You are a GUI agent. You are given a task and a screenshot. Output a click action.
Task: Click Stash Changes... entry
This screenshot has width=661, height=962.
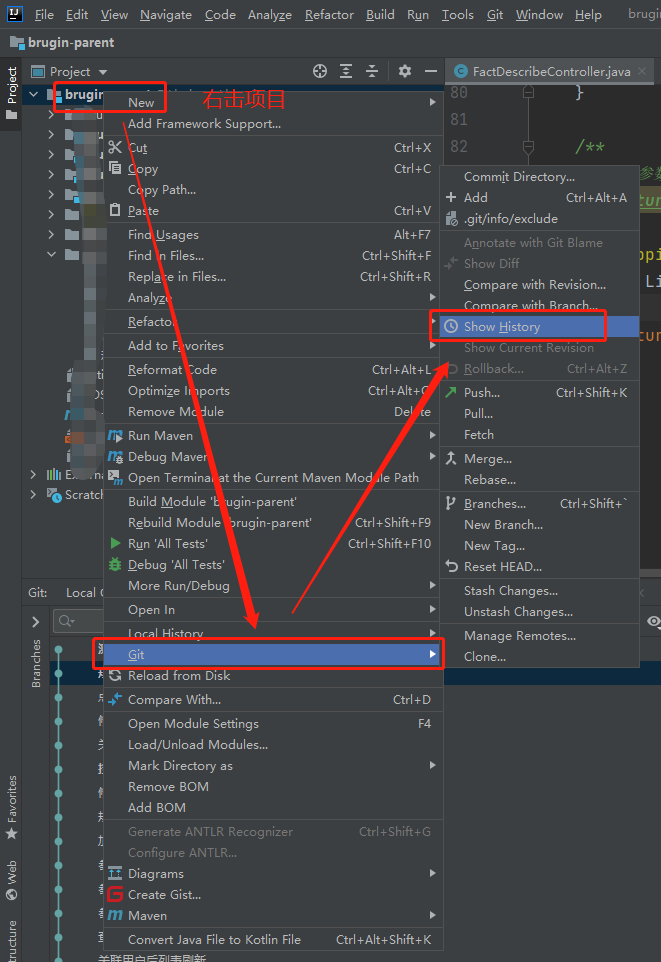[x=539, y=591]
